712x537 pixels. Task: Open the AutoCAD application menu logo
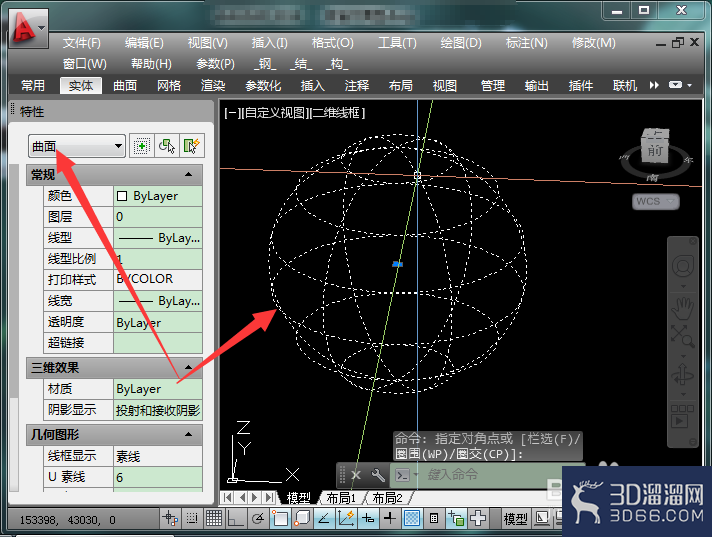(28, 29)
